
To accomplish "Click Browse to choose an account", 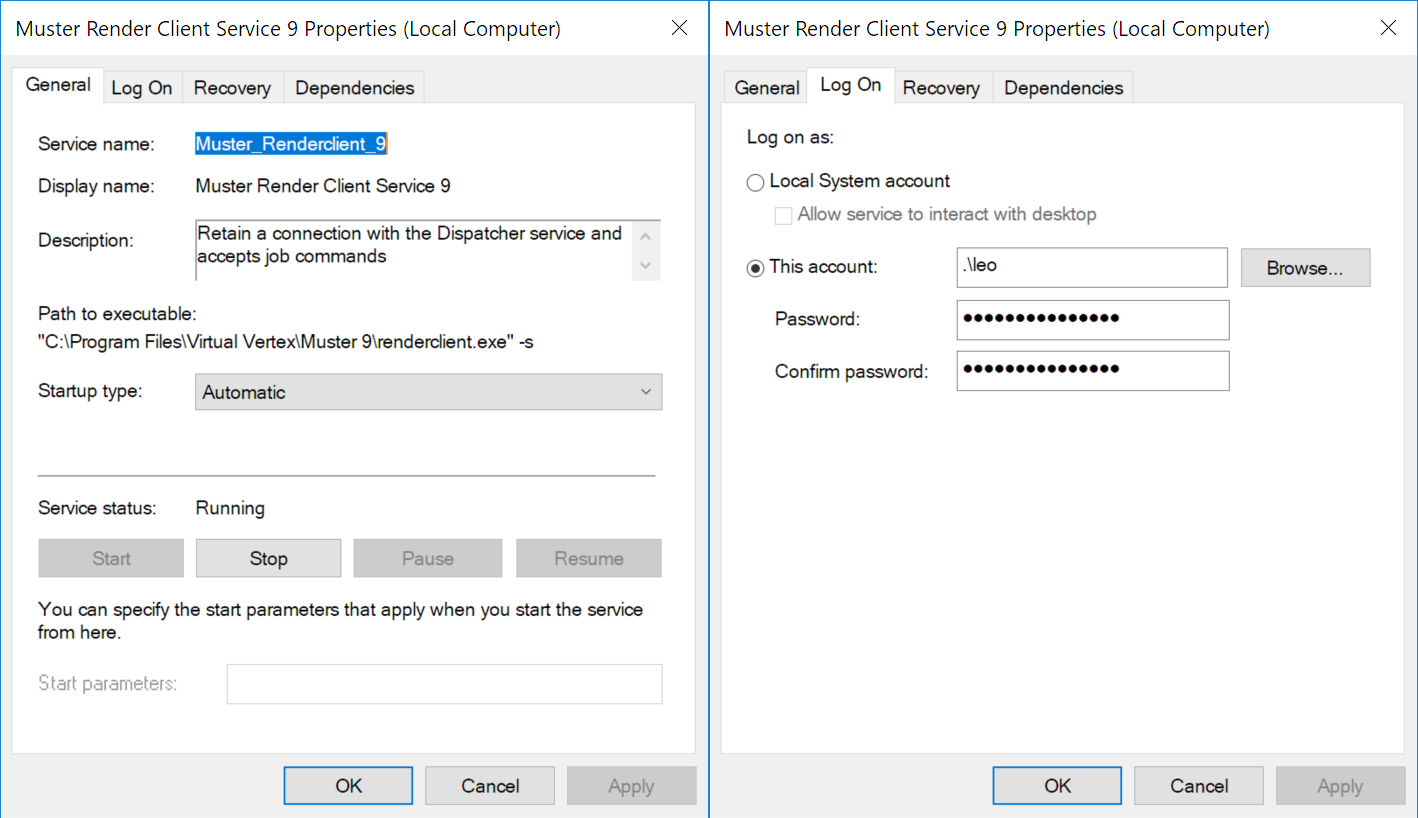I will (x=1304, y=268).
